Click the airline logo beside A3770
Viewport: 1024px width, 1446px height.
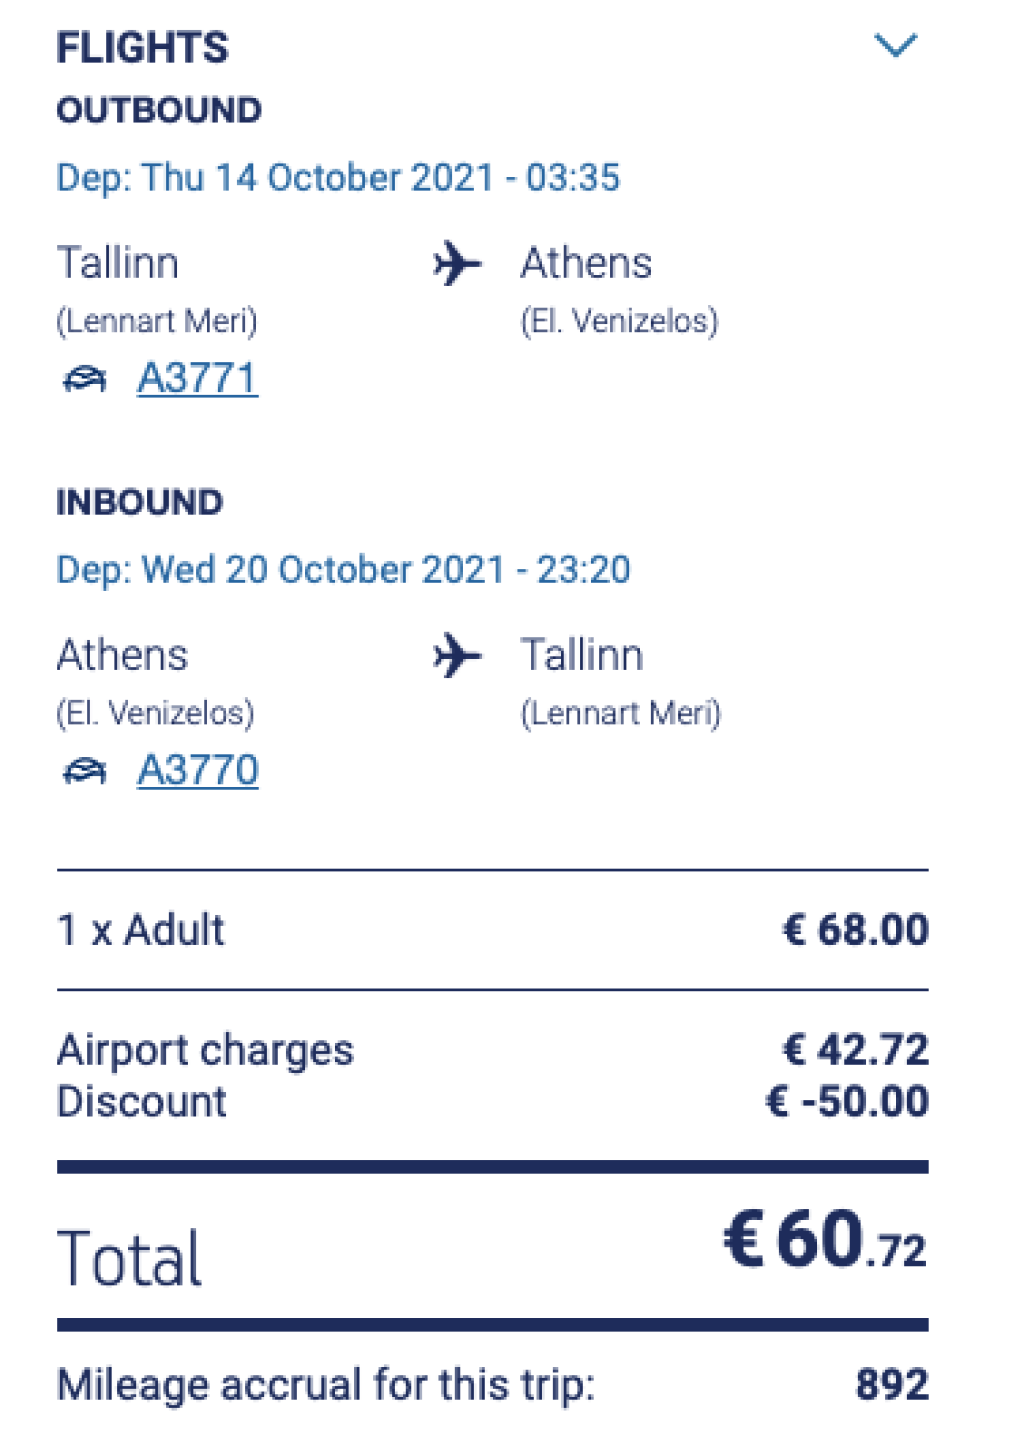(85, 771)
